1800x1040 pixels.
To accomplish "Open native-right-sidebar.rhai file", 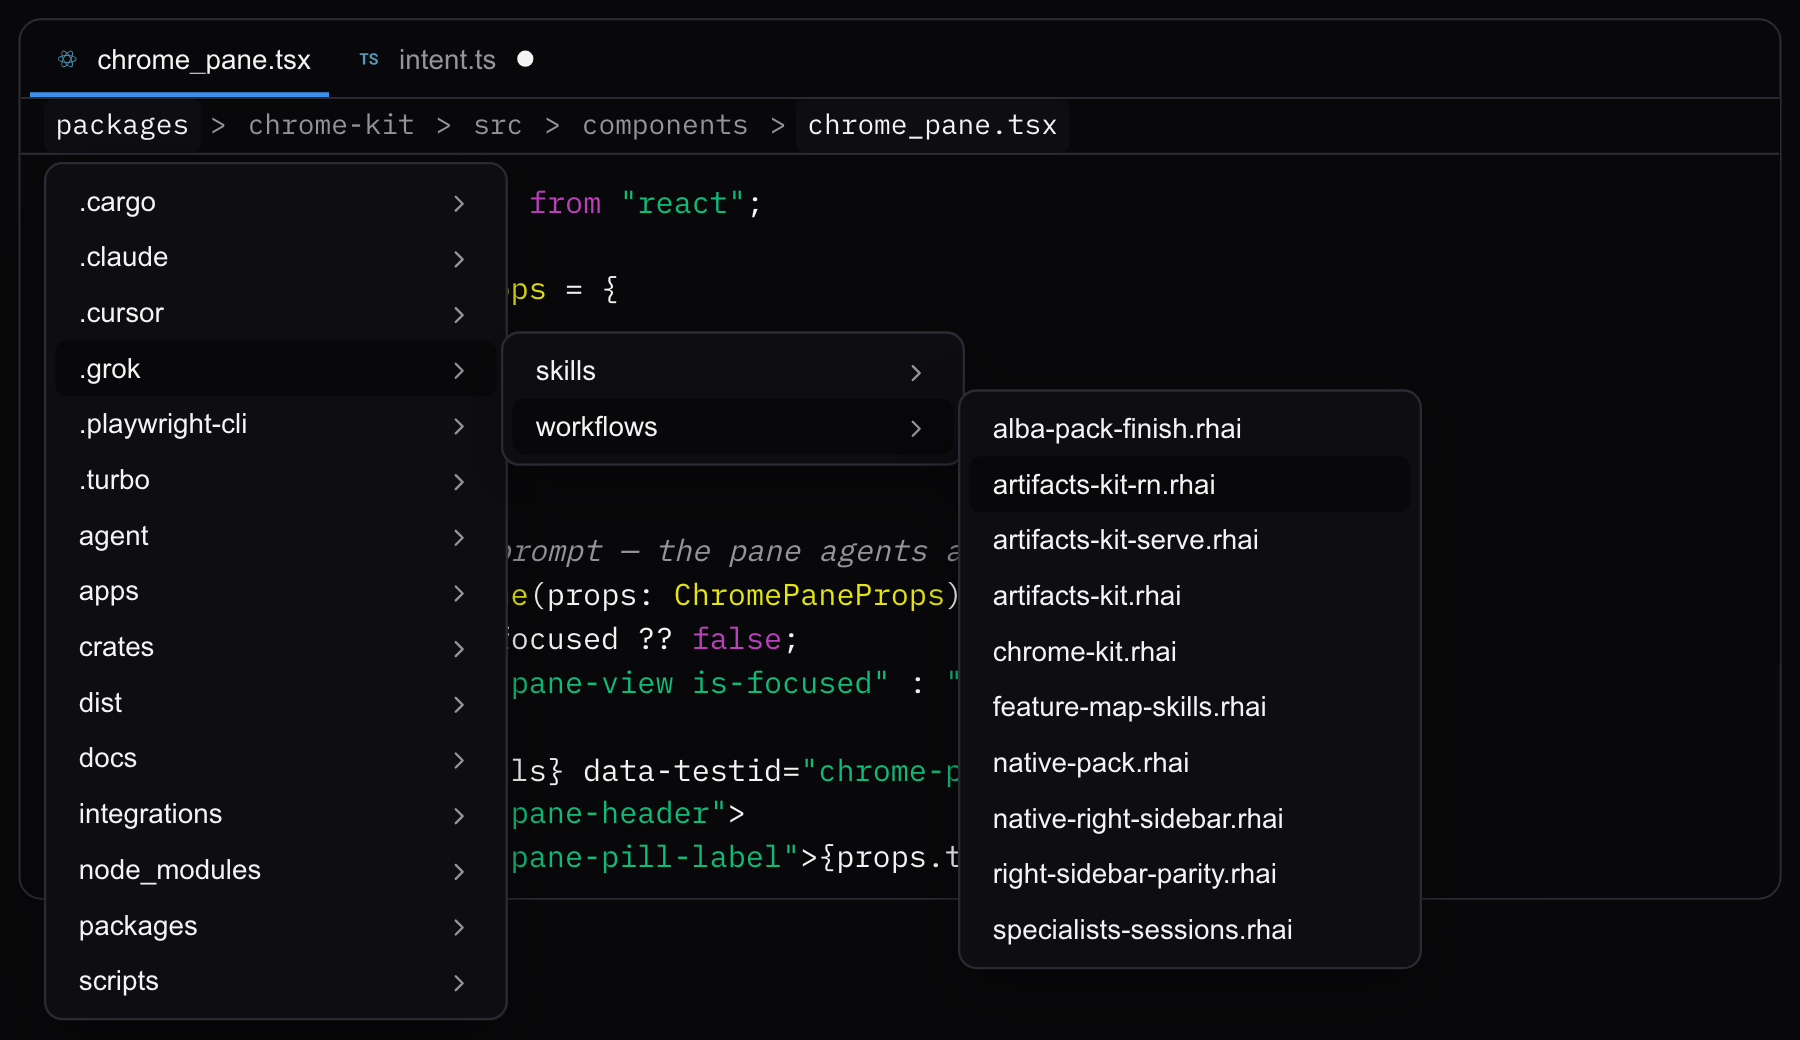I will point(1190,819).
